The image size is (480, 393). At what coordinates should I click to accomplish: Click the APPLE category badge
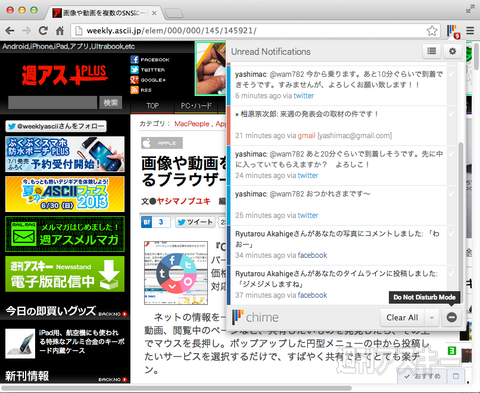(x=162, y=143)
